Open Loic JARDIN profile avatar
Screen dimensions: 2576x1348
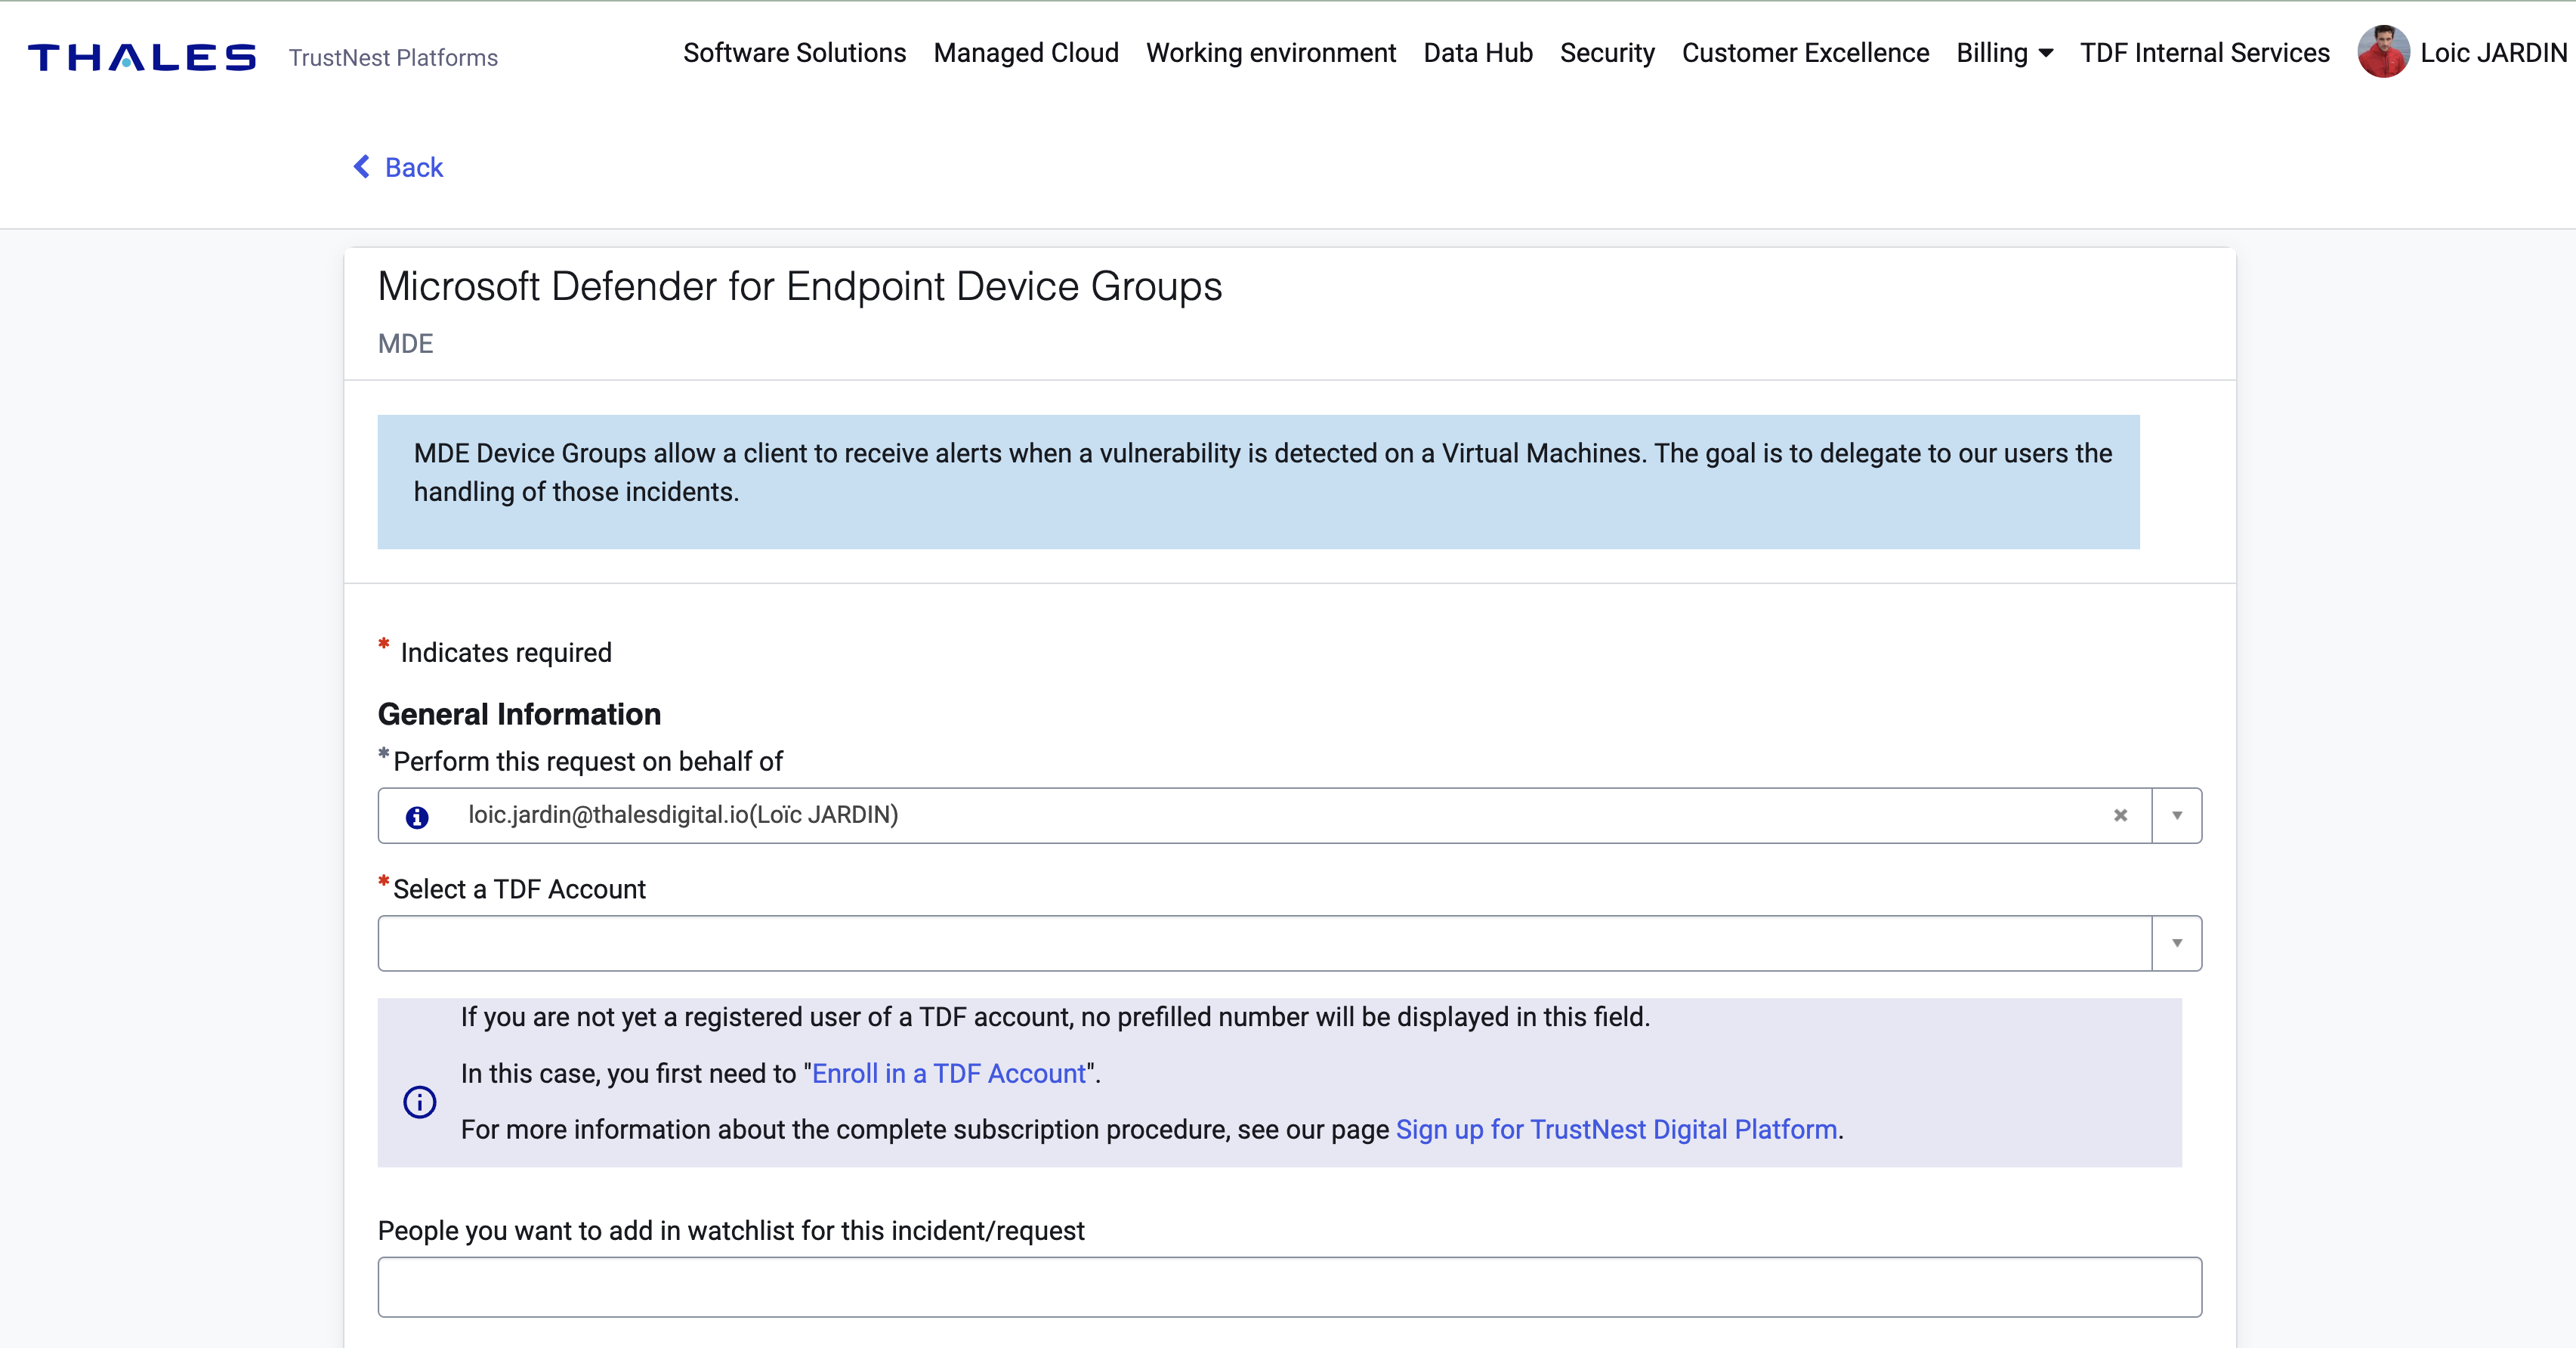coord(2383,52)
